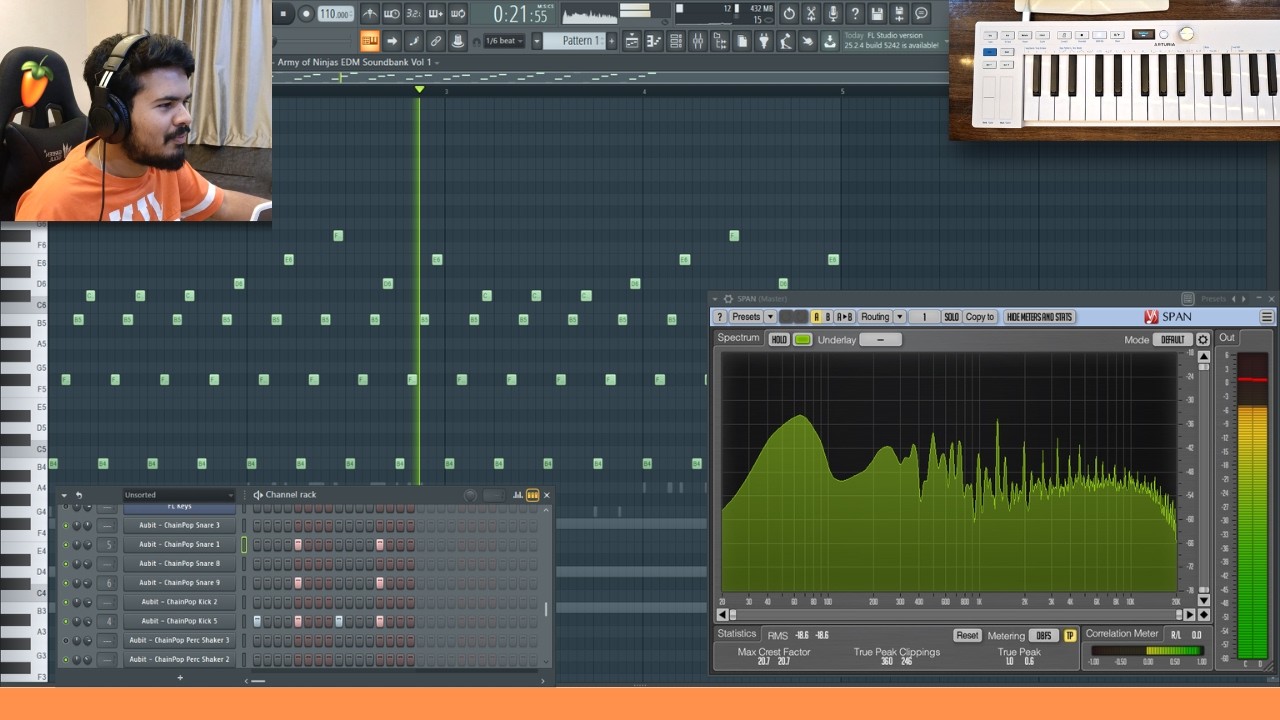Click the undo history circular arrow icon
This screenshot has width=1280, height=720.
coord(789,14)
